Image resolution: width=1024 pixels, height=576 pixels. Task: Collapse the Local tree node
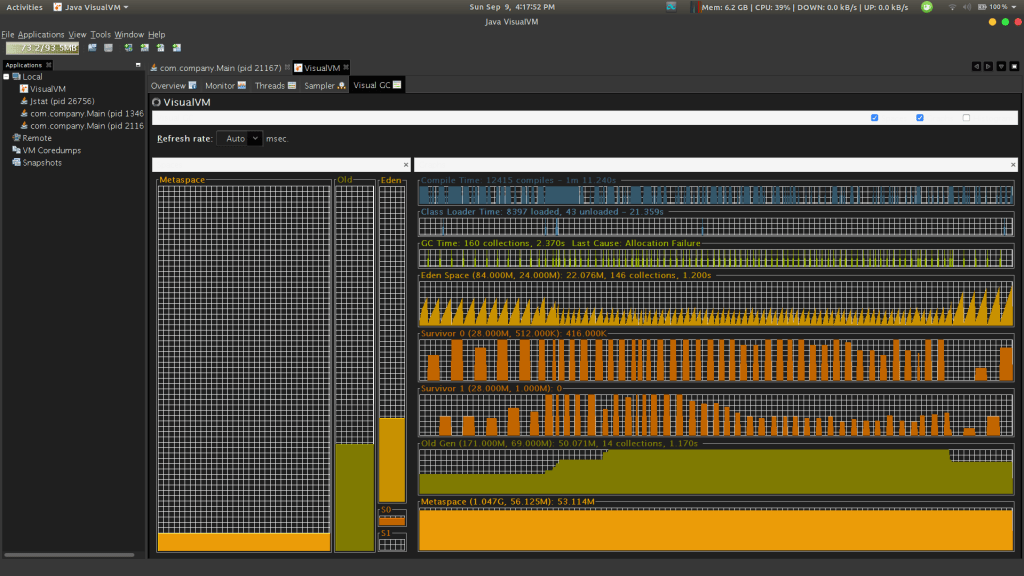click(6, 76)
